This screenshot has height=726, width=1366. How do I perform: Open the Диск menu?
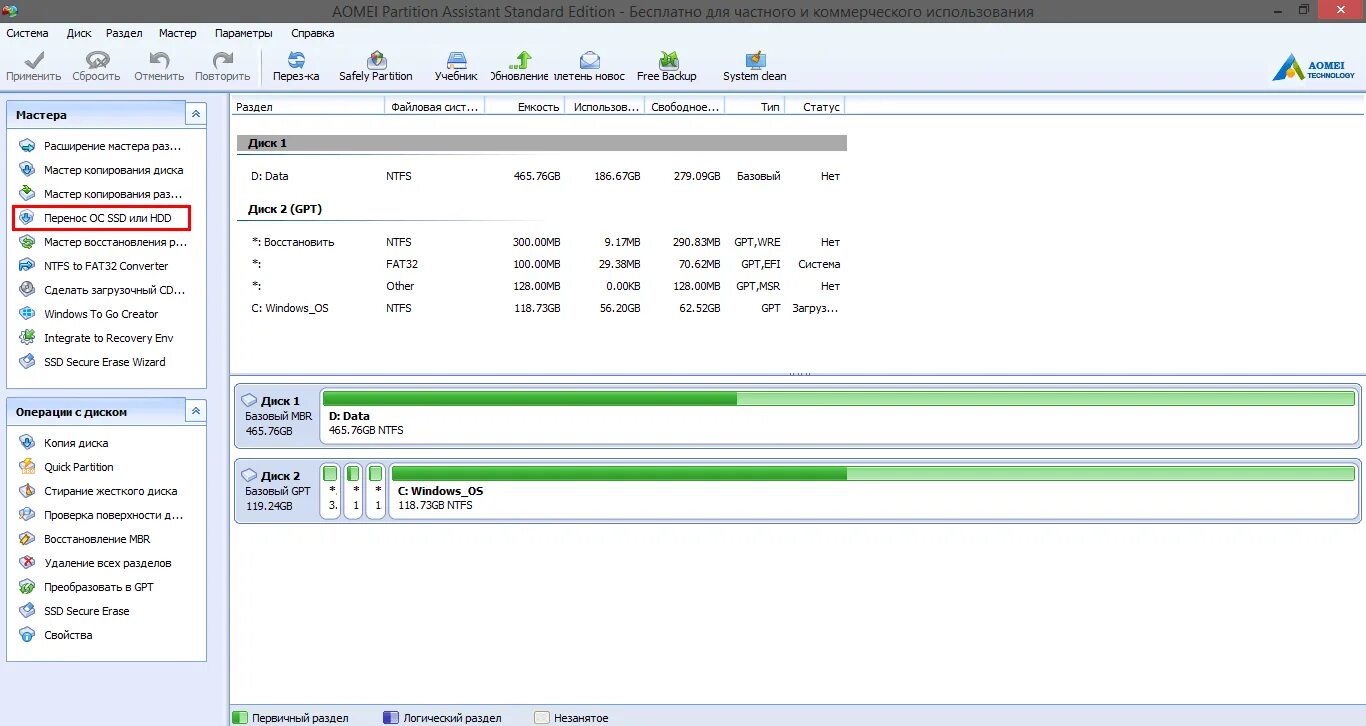coord(79,33)
